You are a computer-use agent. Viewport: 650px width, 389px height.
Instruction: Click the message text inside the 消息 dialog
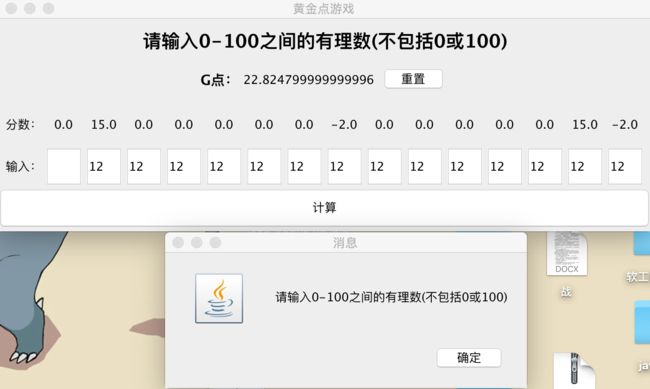point(391,297)
